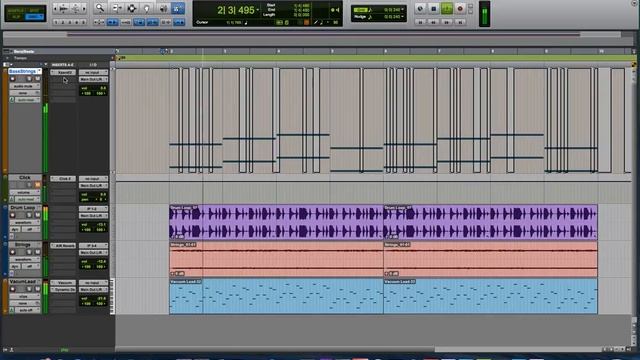Record-enable the Drum Loop track

pos(13,215)
